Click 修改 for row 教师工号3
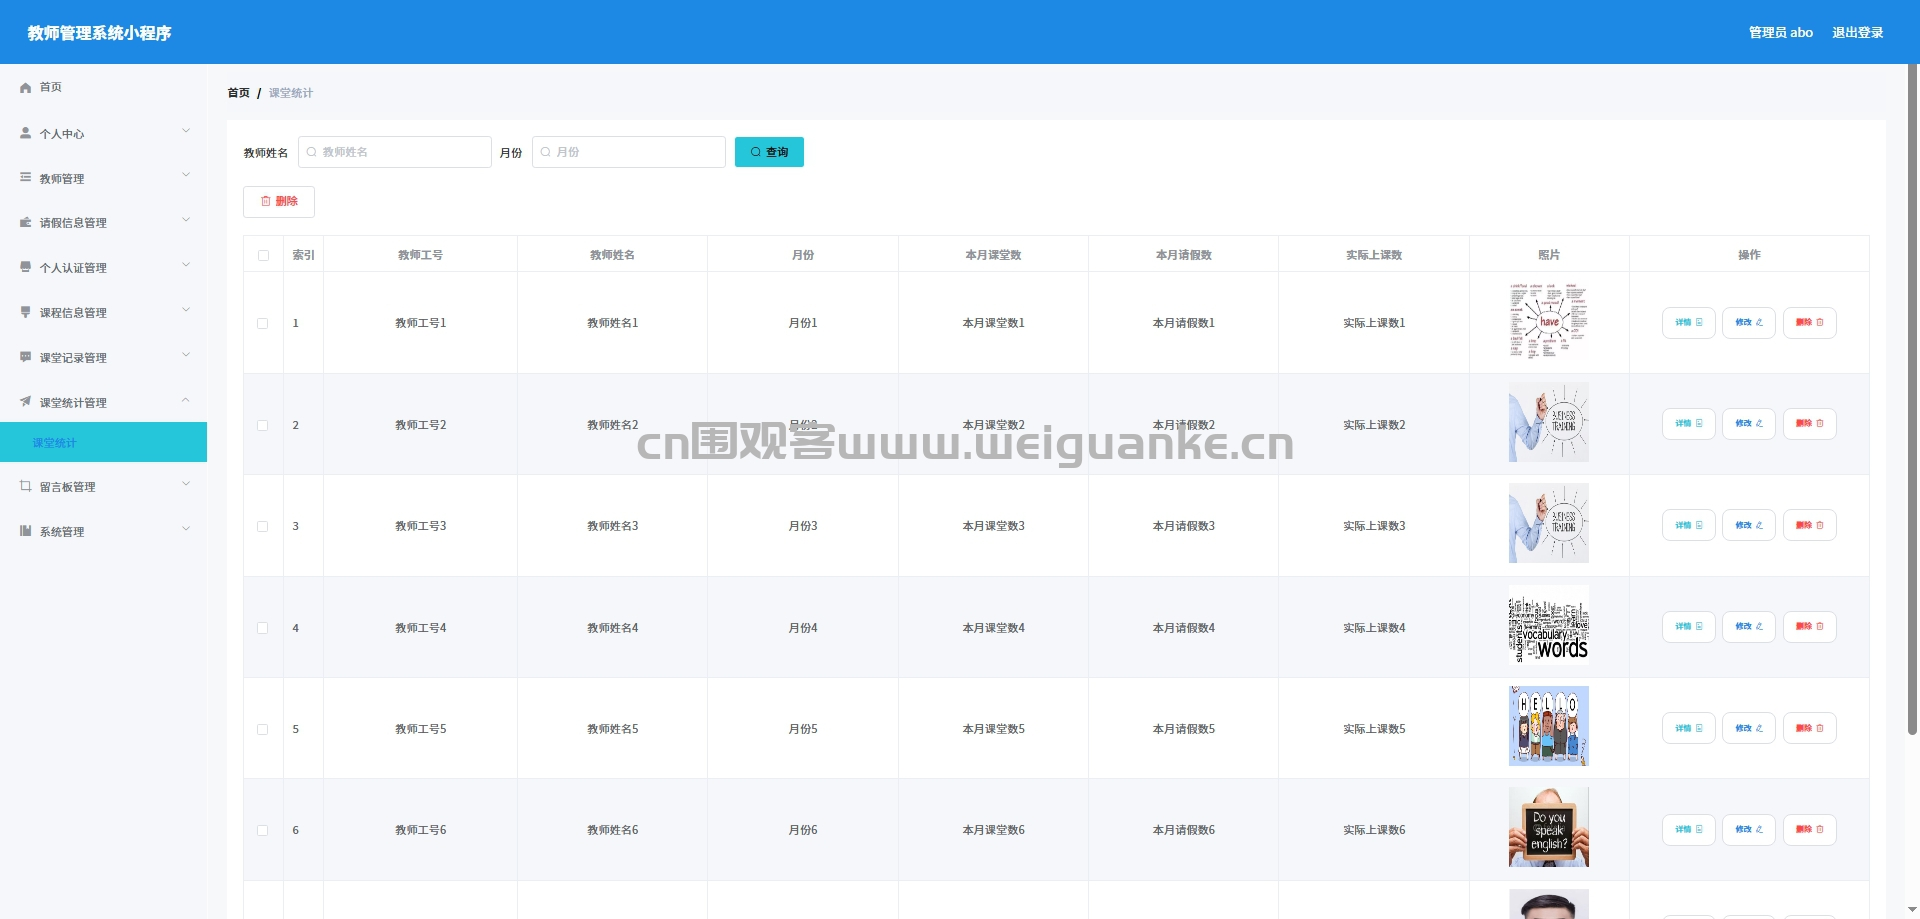1920x919 pixels. click(x=1749, y=526)
